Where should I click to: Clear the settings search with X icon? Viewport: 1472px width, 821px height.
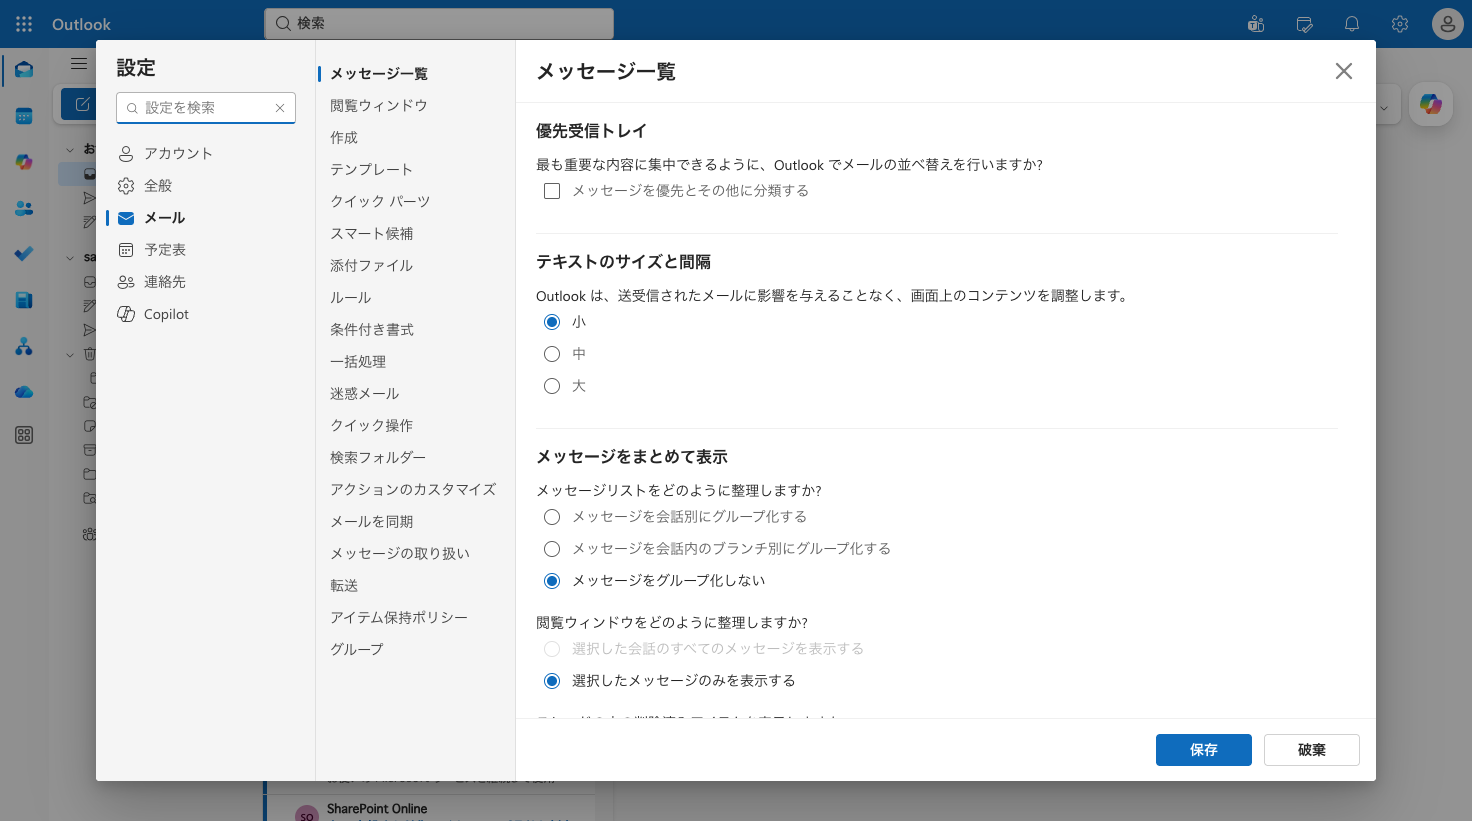[280, 108]
